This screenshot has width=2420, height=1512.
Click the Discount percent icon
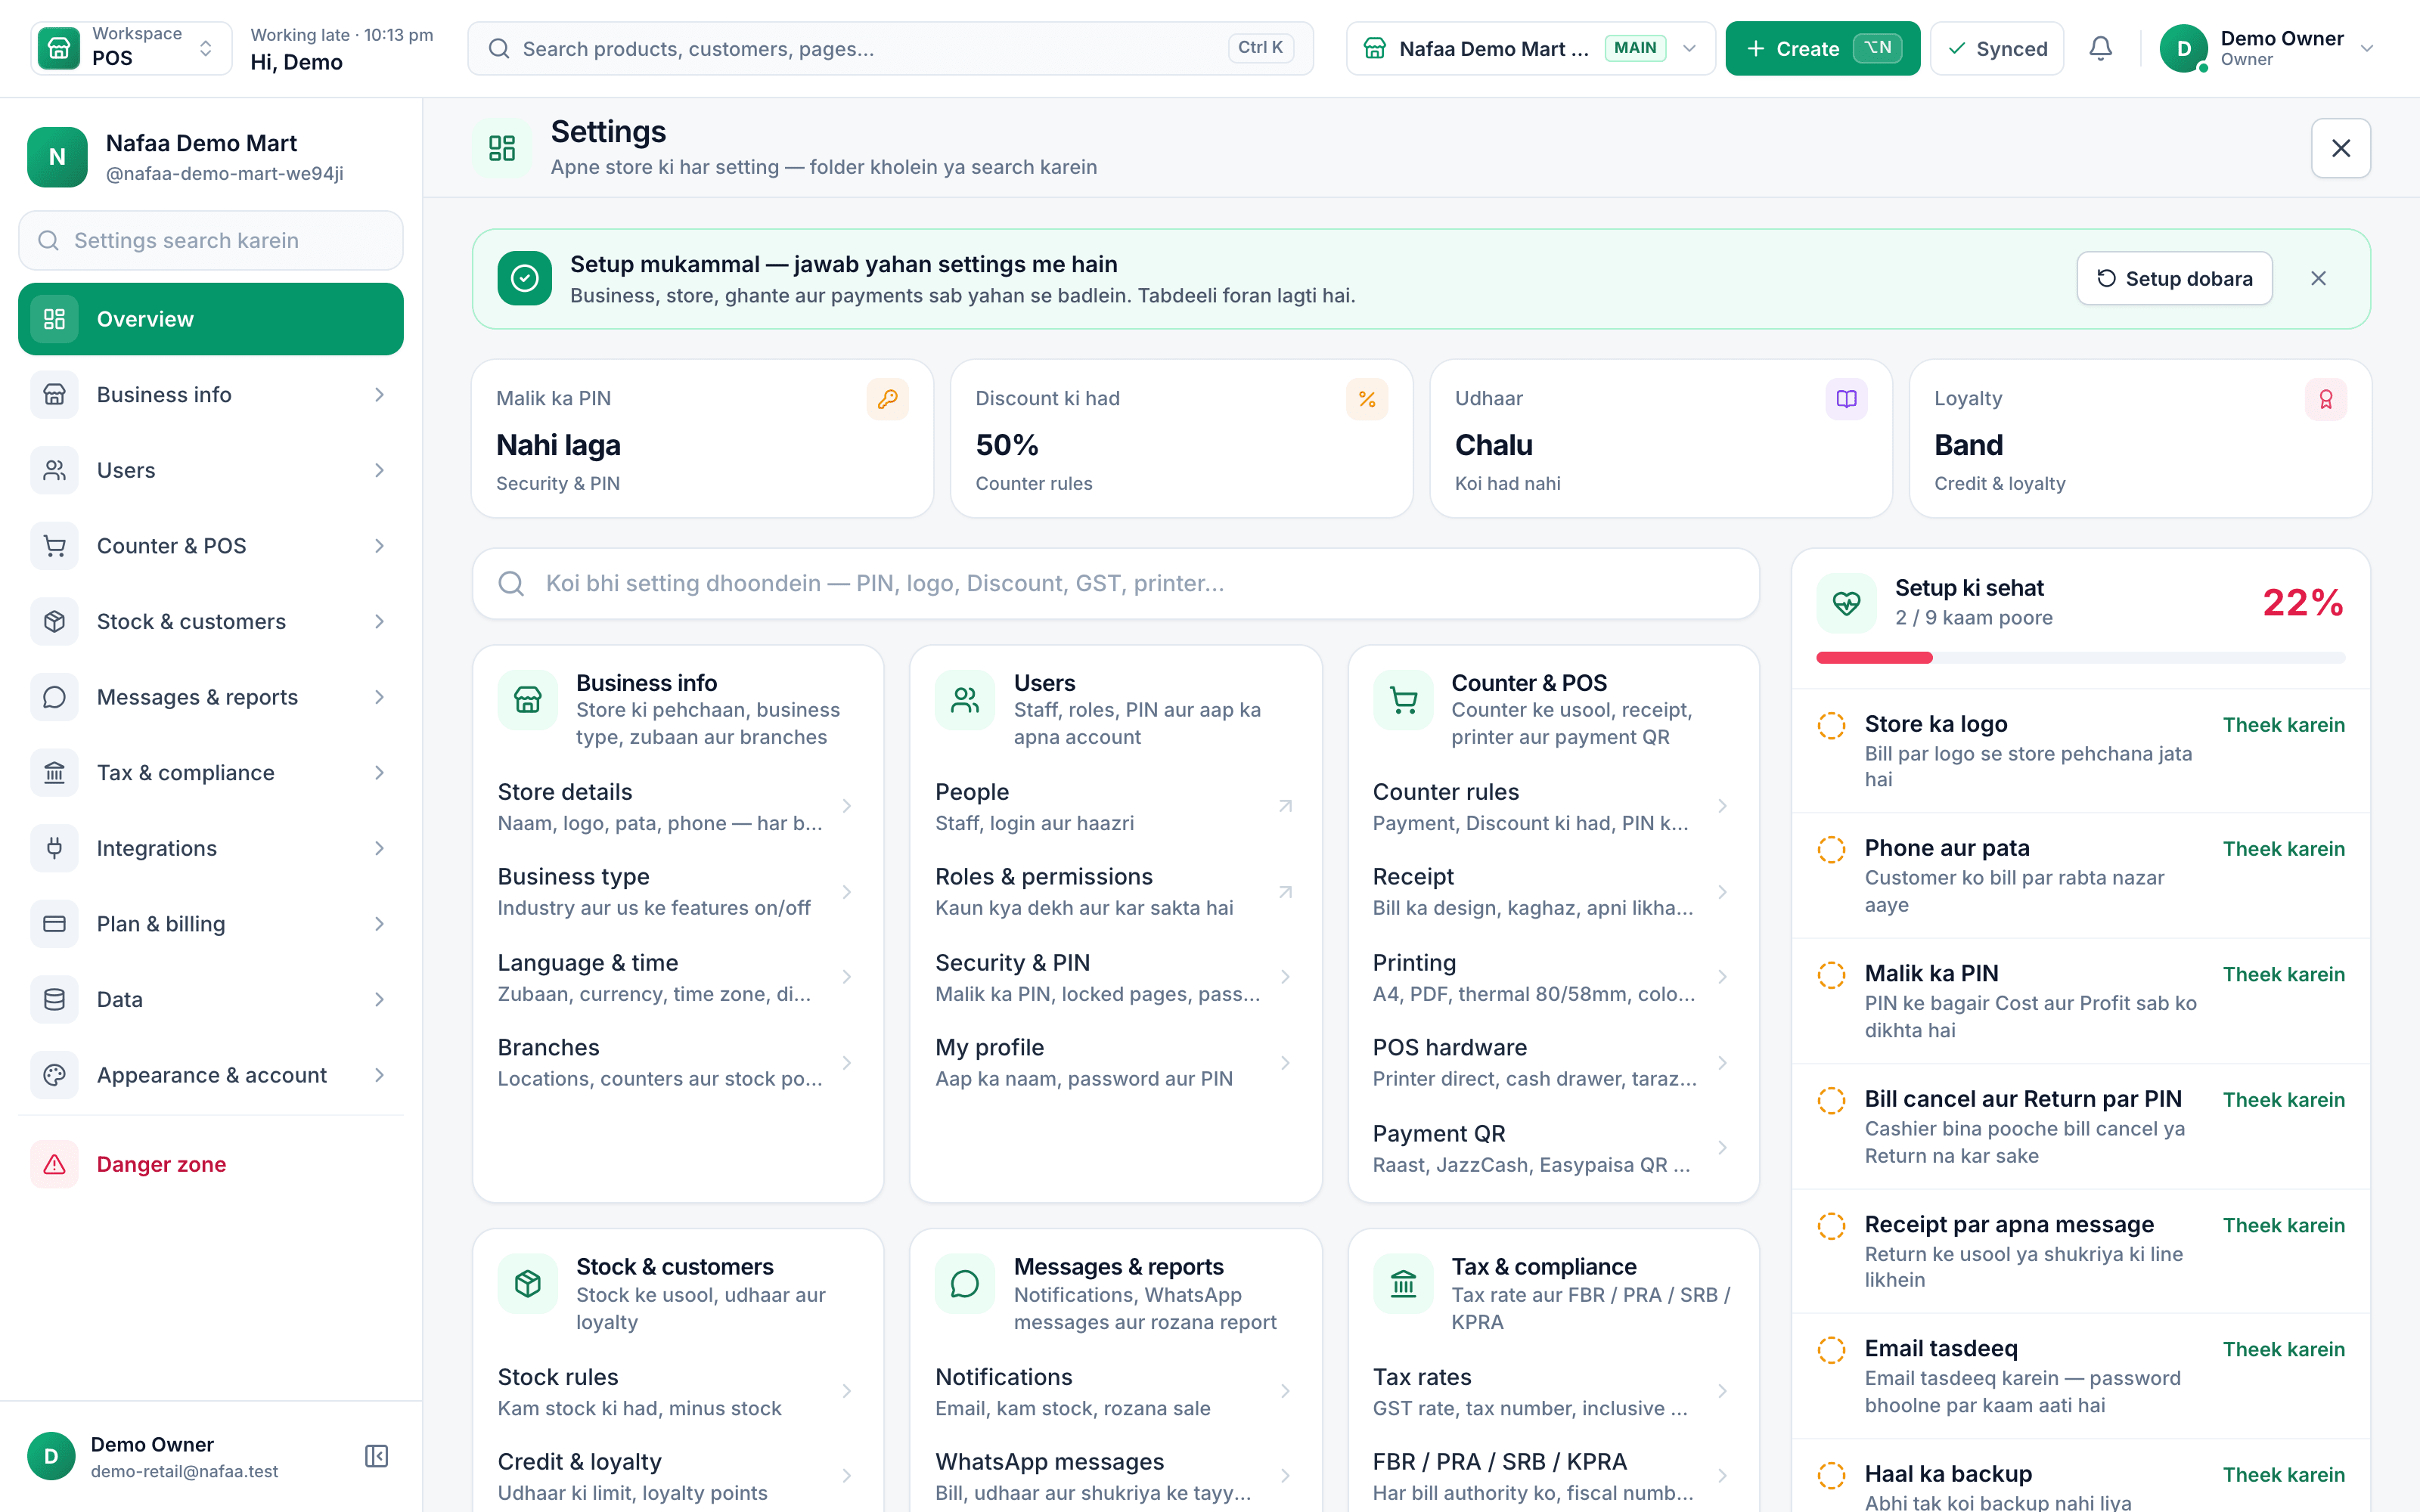(x=1367, y=399)
